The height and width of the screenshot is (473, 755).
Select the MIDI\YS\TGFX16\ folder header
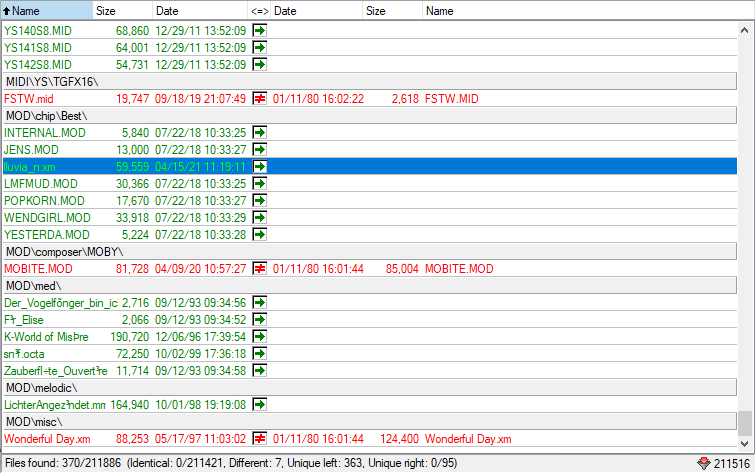[x=370, y=82]
